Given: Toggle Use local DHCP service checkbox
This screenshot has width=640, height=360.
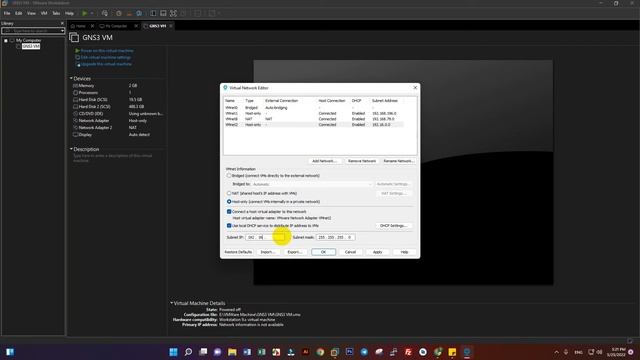Looking at the screenshot, I should tap(229, 225).
